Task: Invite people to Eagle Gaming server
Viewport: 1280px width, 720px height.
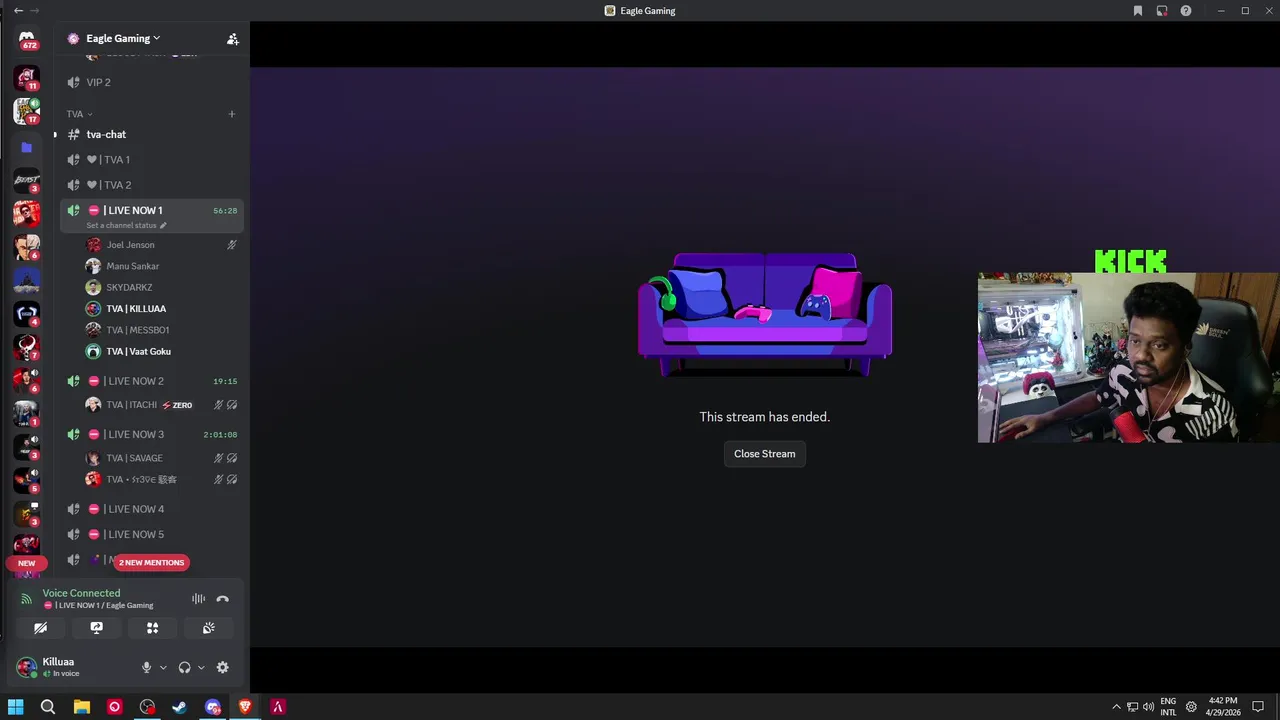Action: point(232,39)
